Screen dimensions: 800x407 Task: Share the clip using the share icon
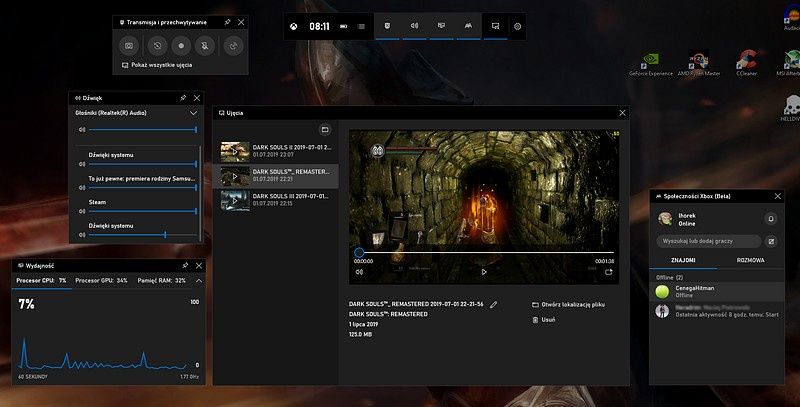pyautogui.click(x=609, y=272)
